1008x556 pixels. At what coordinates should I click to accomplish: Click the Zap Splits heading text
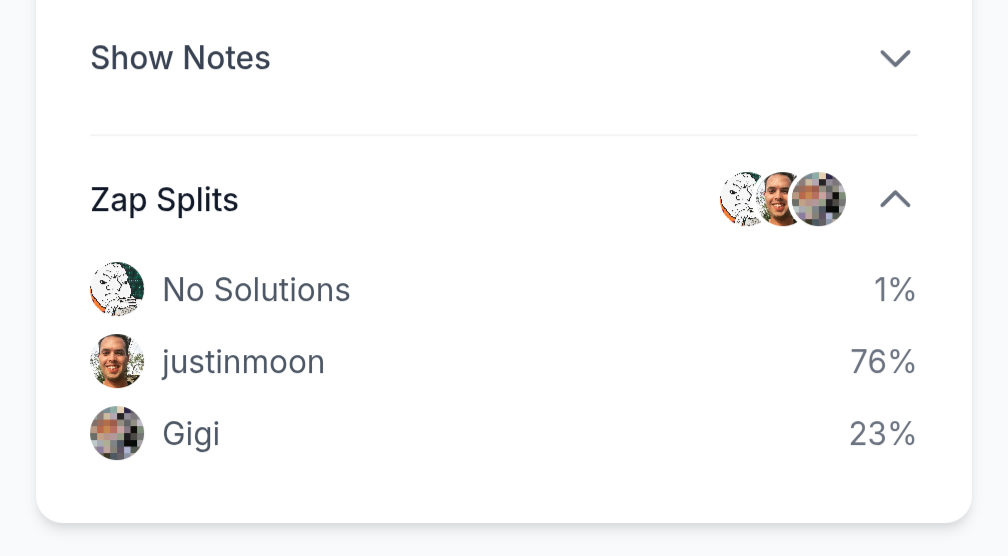(x=165, y=199)
